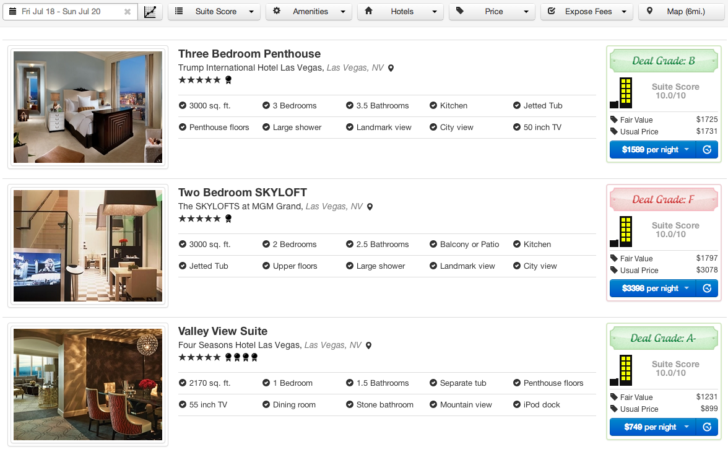The image size is (728, 452).
Task: Open the Three Bedroom Penthouse title
Action: click(x=249, y=54)
